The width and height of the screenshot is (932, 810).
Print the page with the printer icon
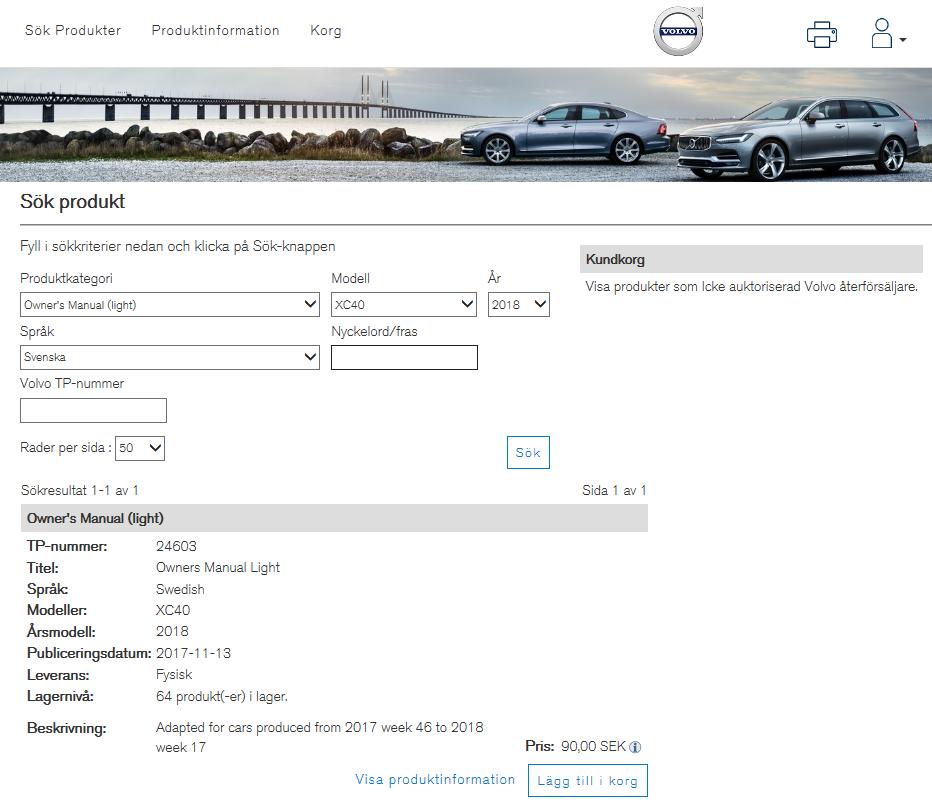pyautogui.click(x=821, y=34)
